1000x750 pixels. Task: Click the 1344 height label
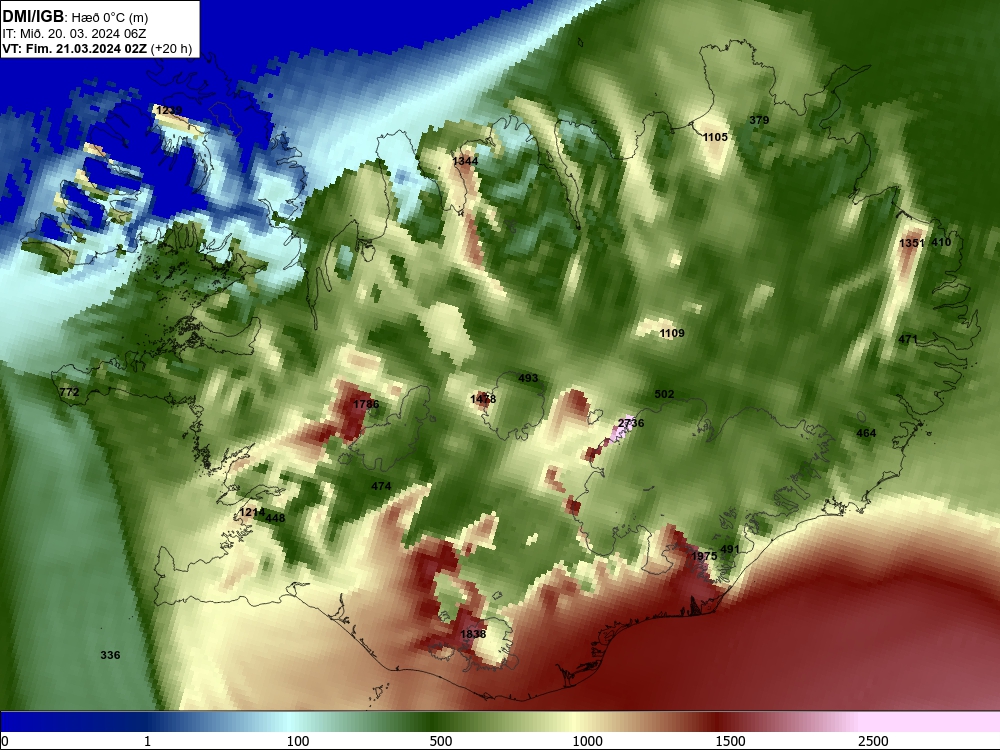(x=465, y=161)
